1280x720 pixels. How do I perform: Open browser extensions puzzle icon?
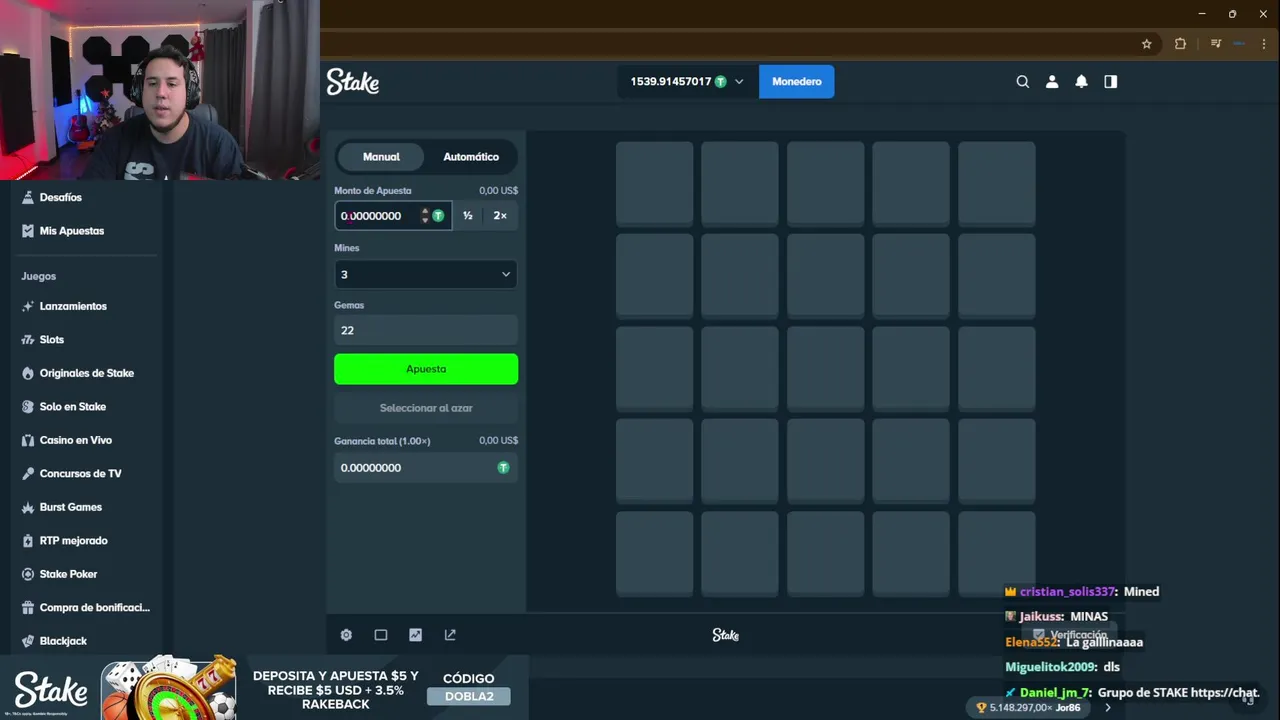tap(1180, 44)
